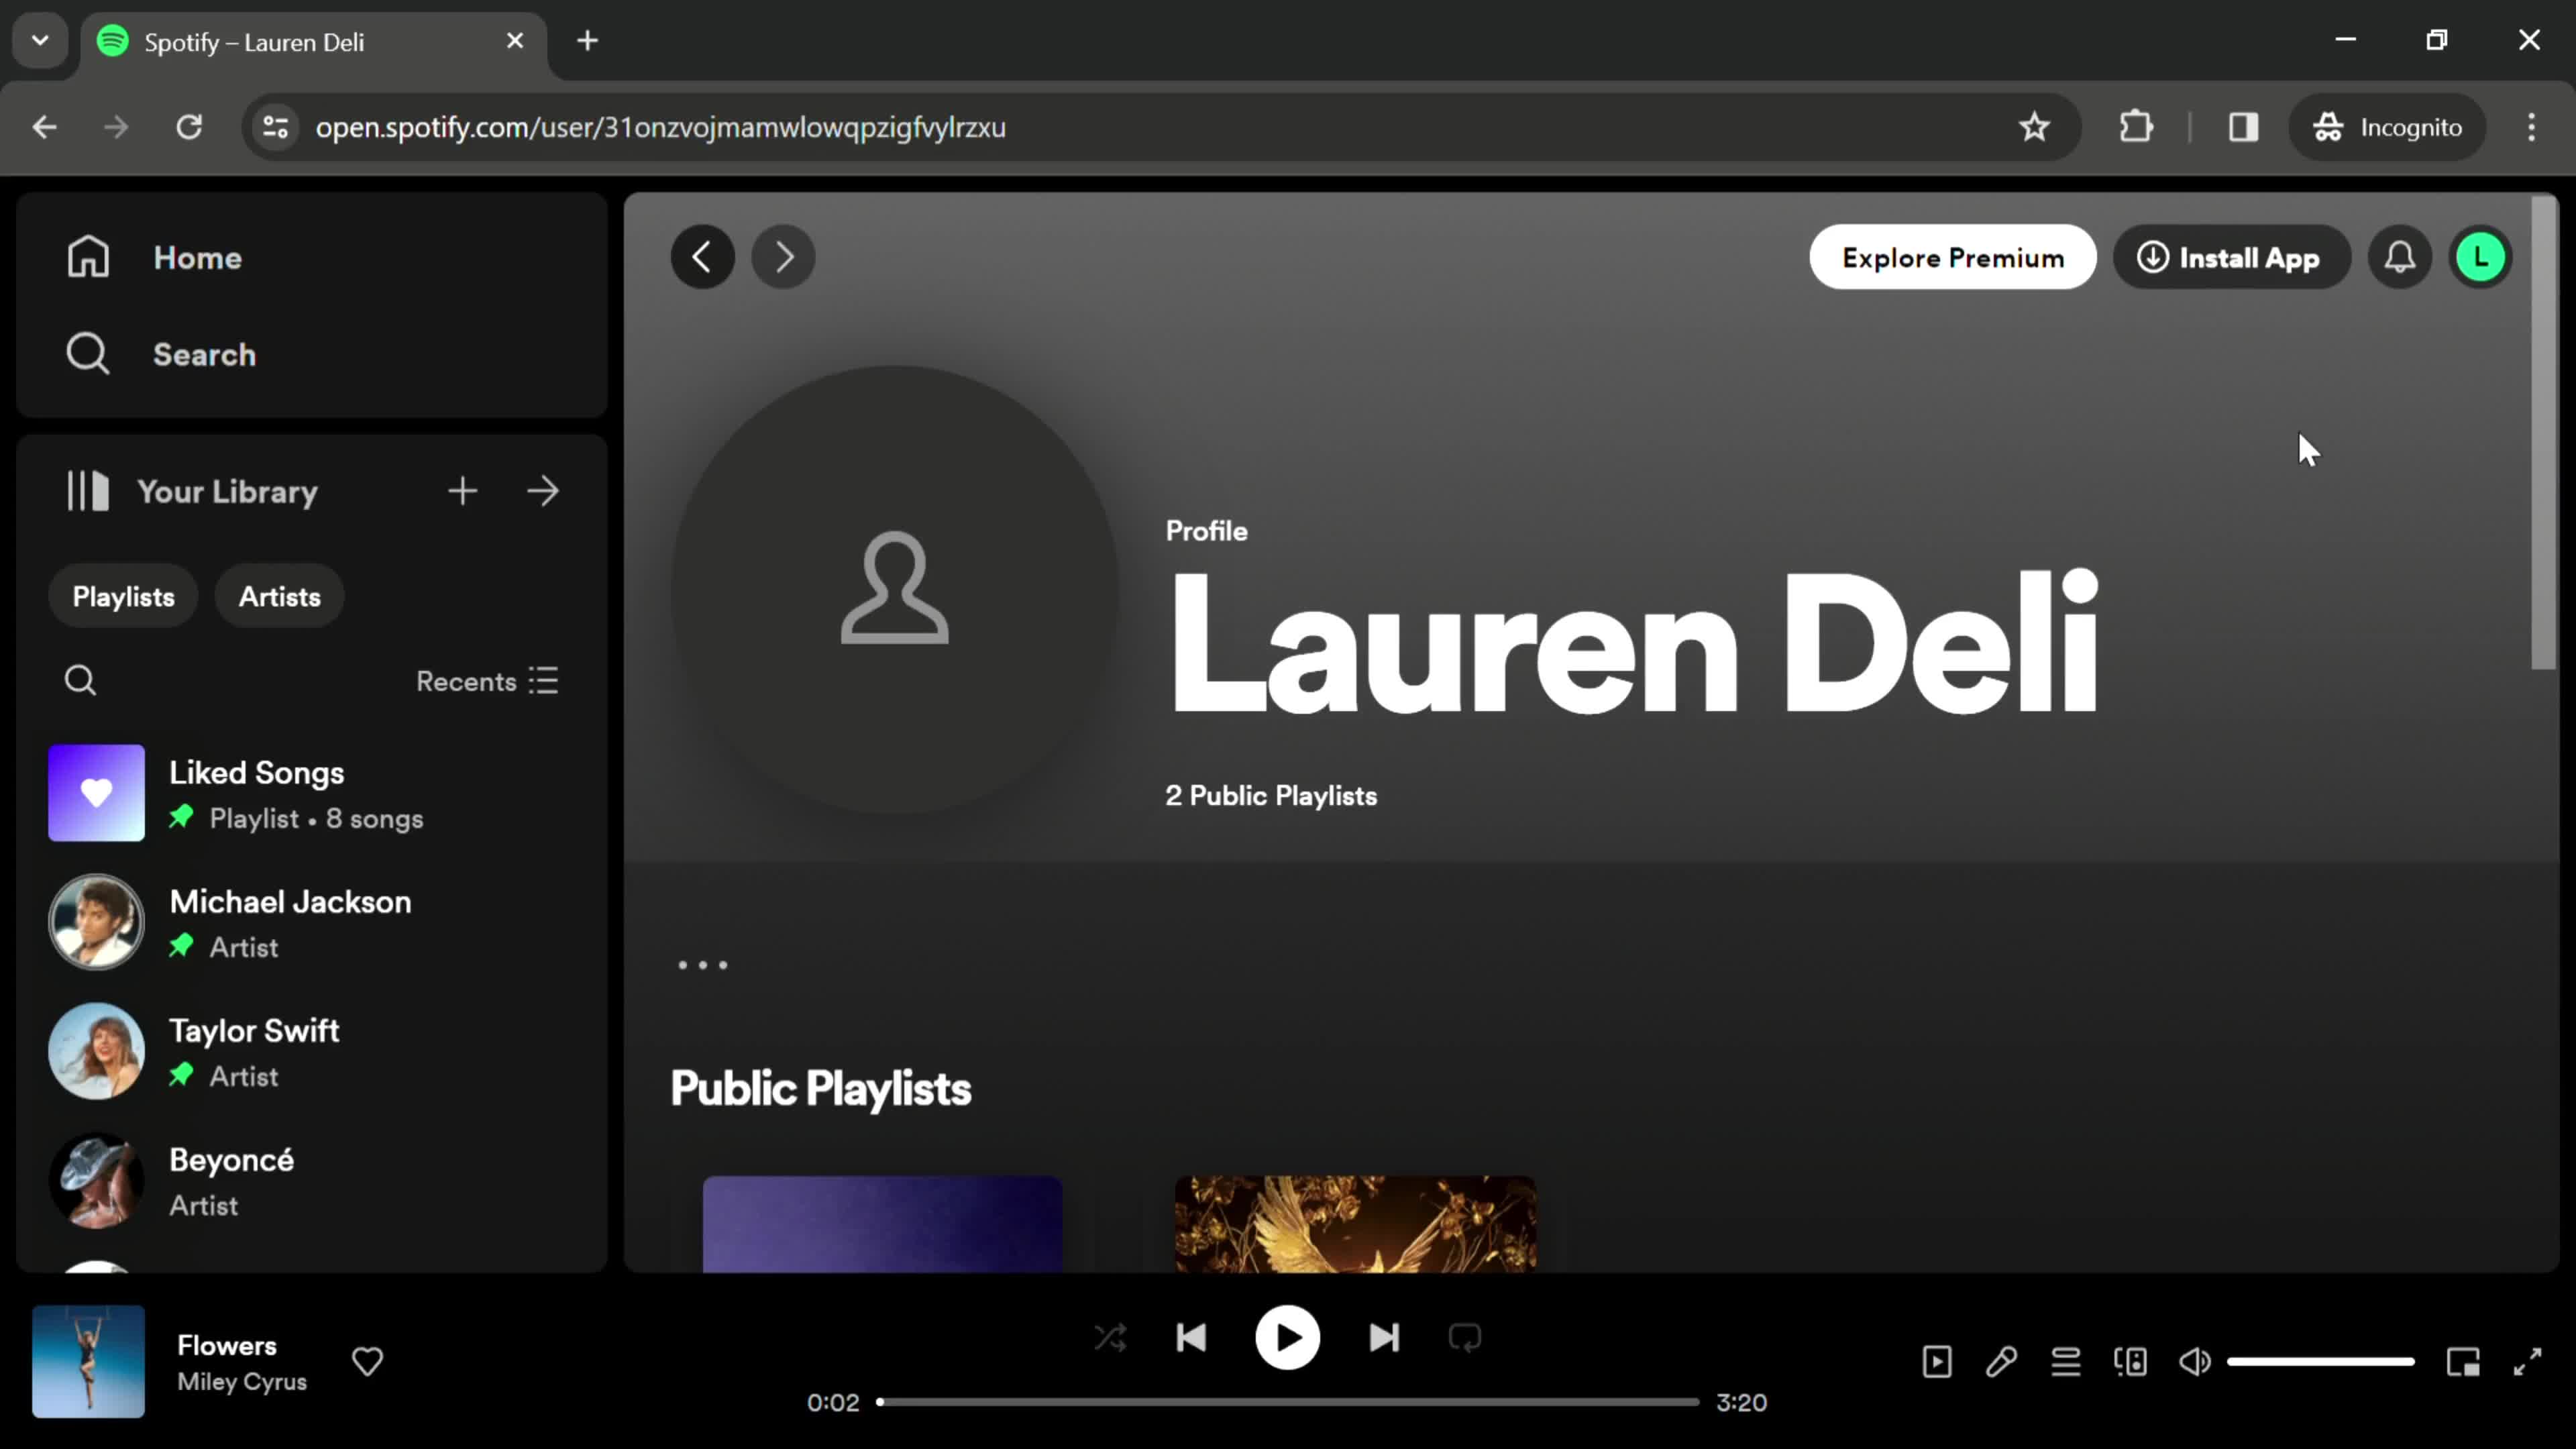Open Recents sort dropdown
The height and width of the screenshot is (1449, 2576).
(x=487, y=681)
